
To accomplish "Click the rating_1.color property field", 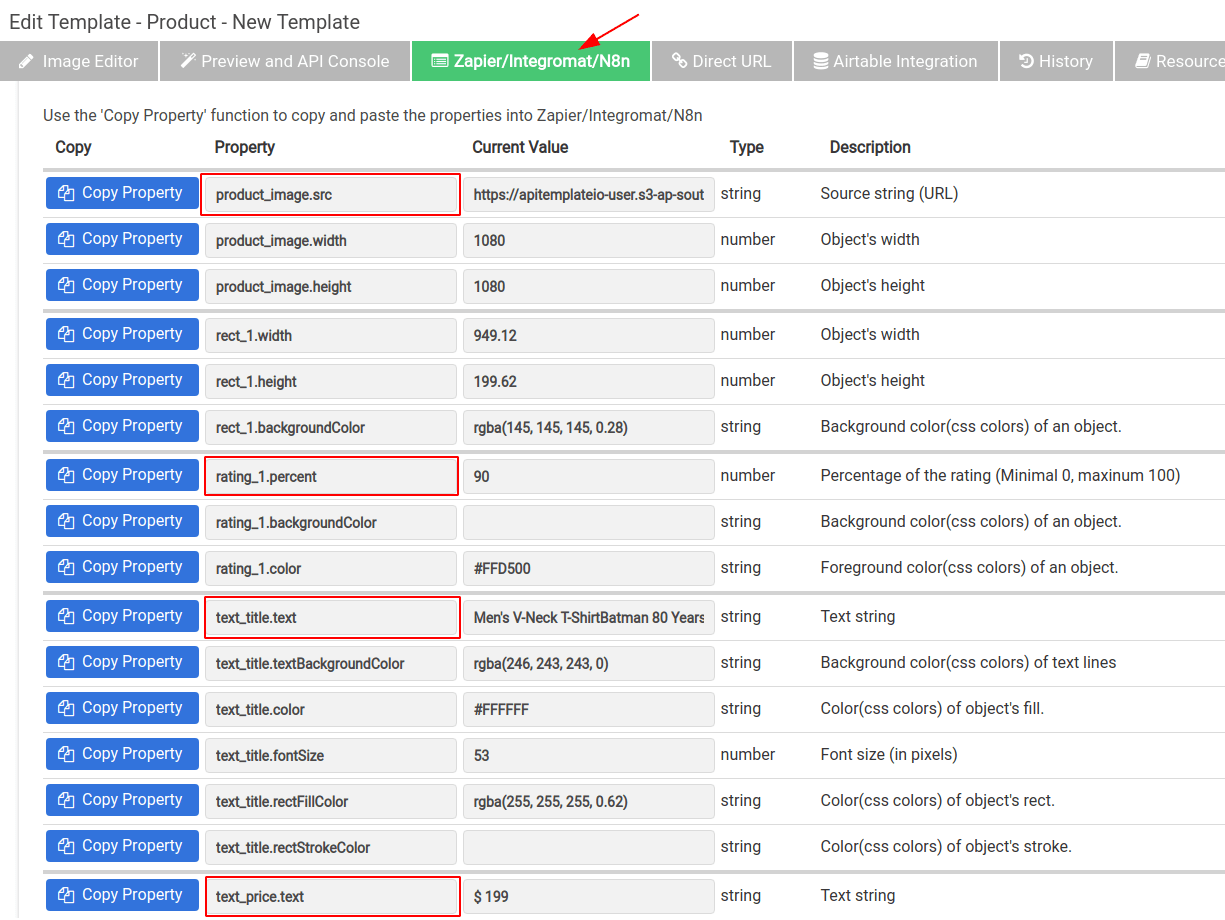I will [x=331, y=569].
